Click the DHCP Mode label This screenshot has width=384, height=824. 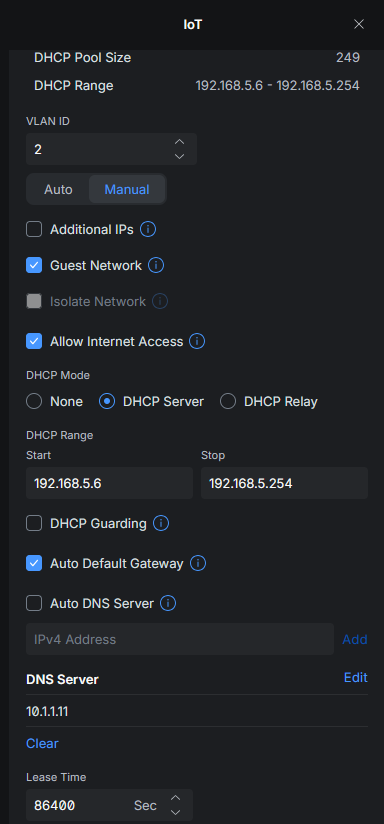pyautogui.click(x=58, y=375)
